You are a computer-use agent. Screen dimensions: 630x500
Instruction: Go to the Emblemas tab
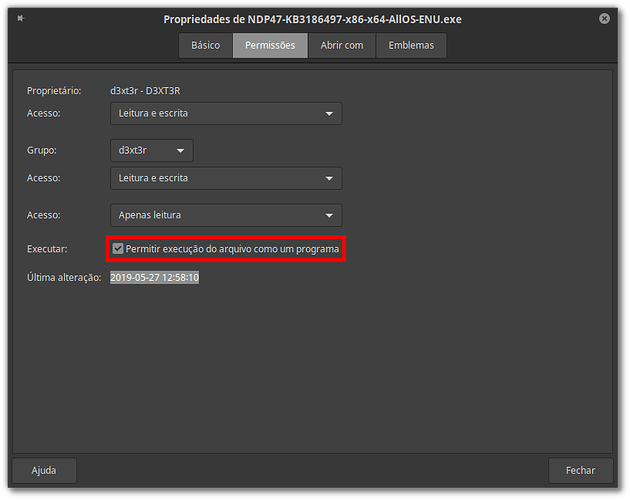tap(411, 45)
